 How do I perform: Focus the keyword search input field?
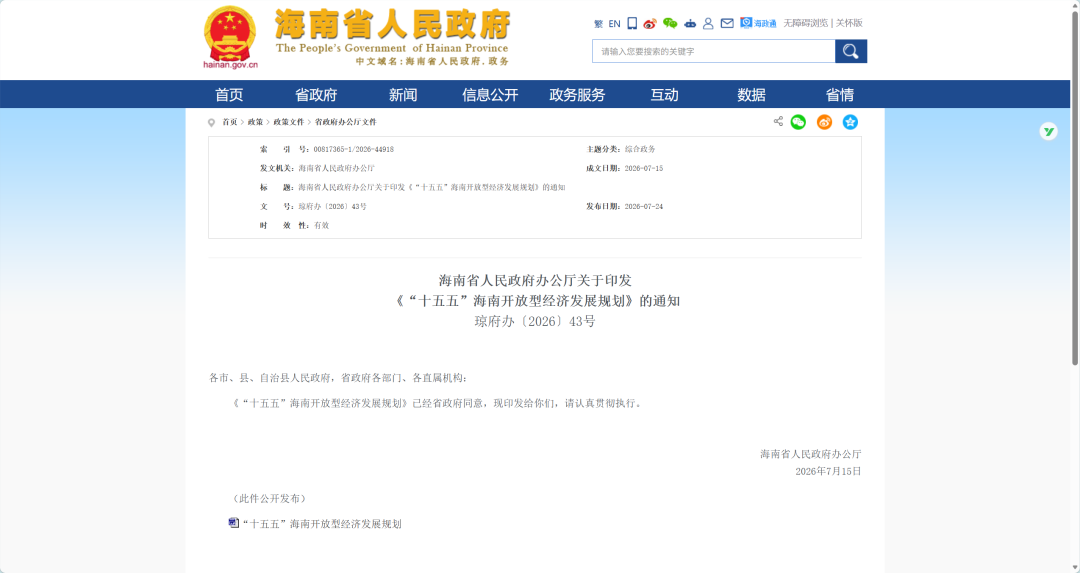pos(714,51)
